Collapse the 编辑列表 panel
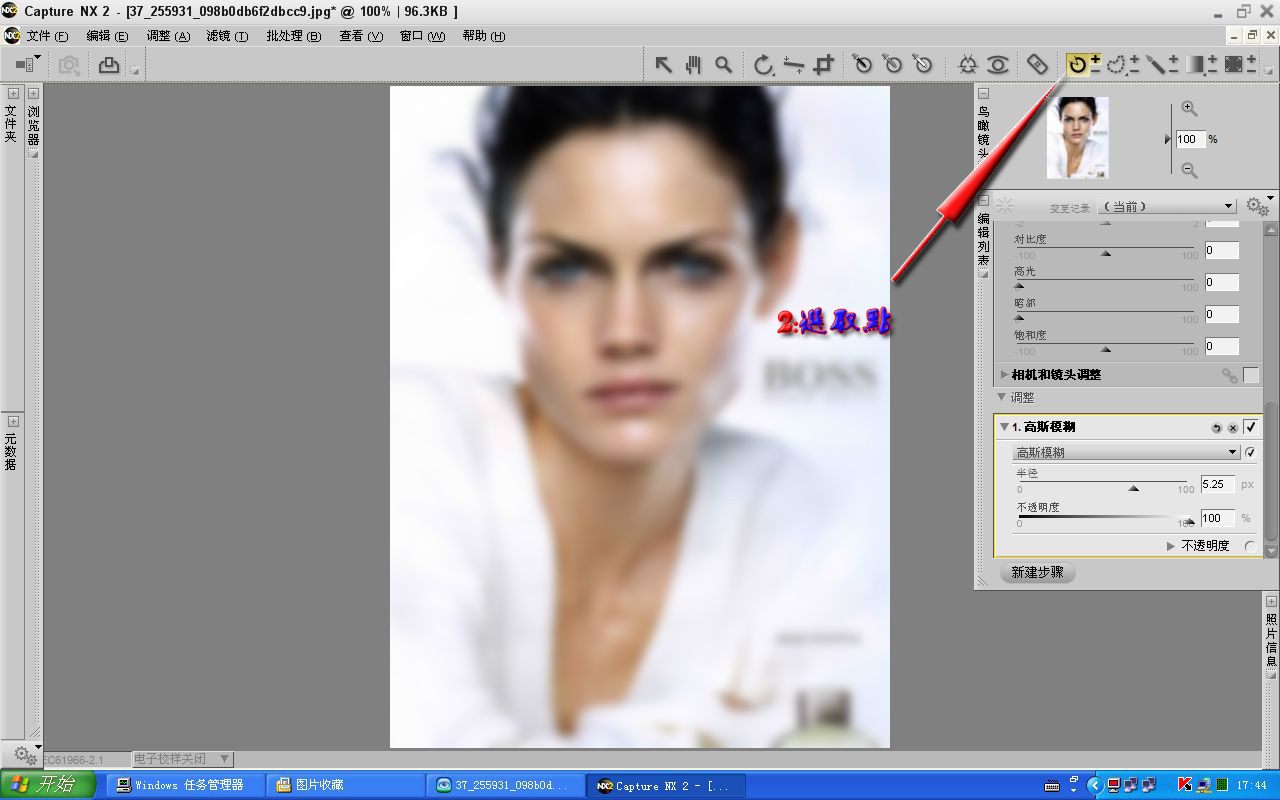The image size is (1280, 800). tap(984, 200)
